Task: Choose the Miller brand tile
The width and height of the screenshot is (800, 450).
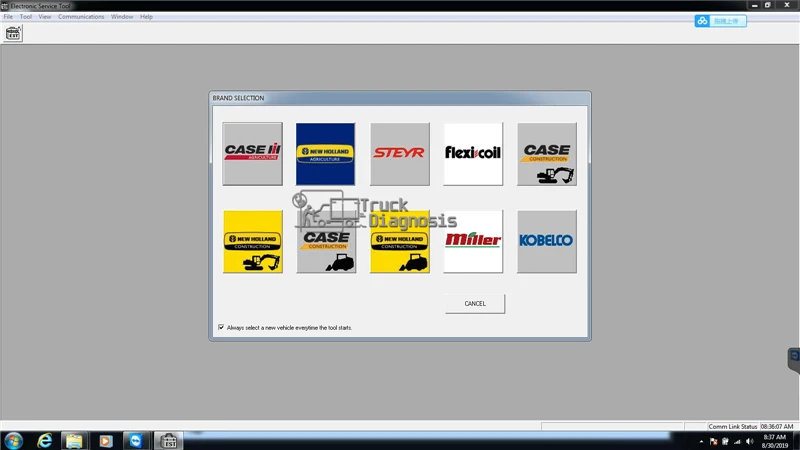Action: pos(473,241)
